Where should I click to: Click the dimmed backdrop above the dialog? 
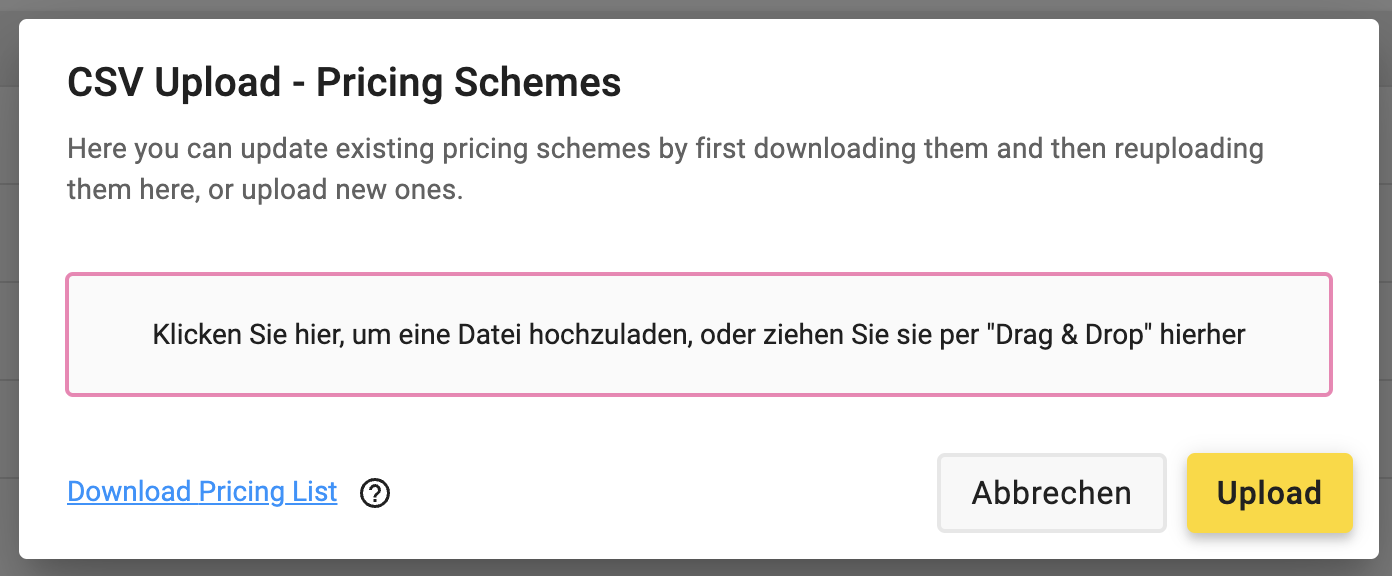696,8
